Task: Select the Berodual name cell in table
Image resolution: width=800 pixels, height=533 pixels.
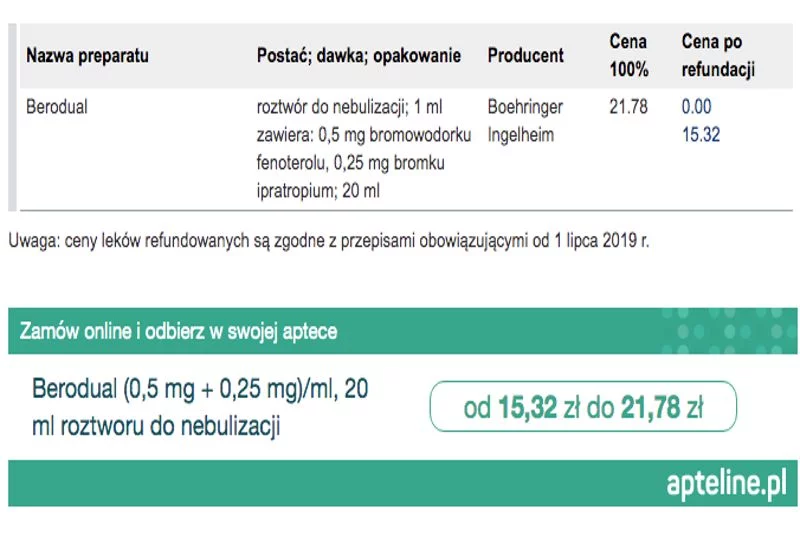Action: [x=57, y=107]
